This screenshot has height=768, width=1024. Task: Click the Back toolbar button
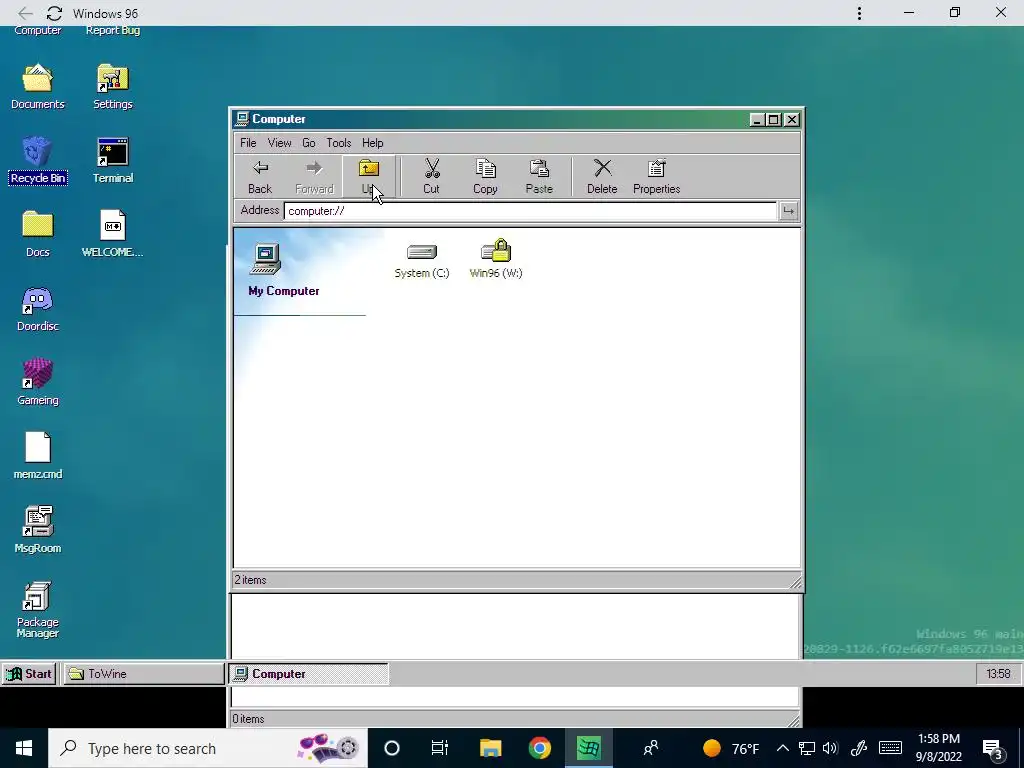(260, 176)
